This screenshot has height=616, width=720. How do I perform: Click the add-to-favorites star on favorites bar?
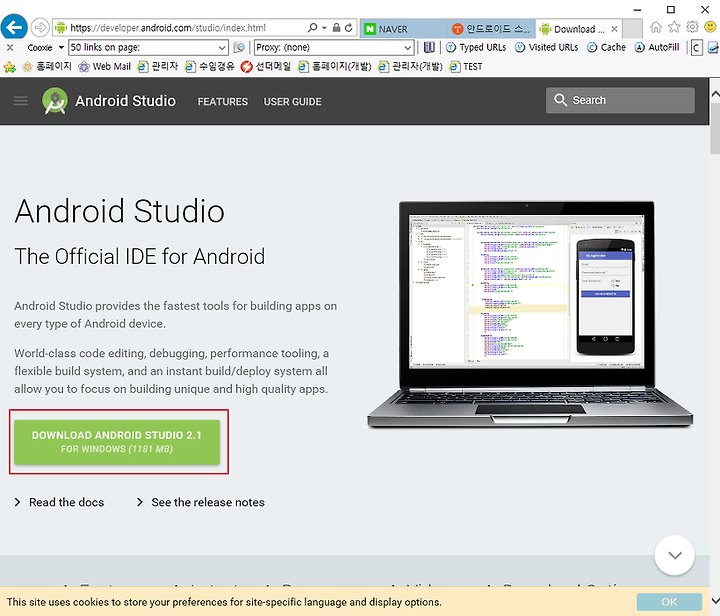tap(10, 67)
